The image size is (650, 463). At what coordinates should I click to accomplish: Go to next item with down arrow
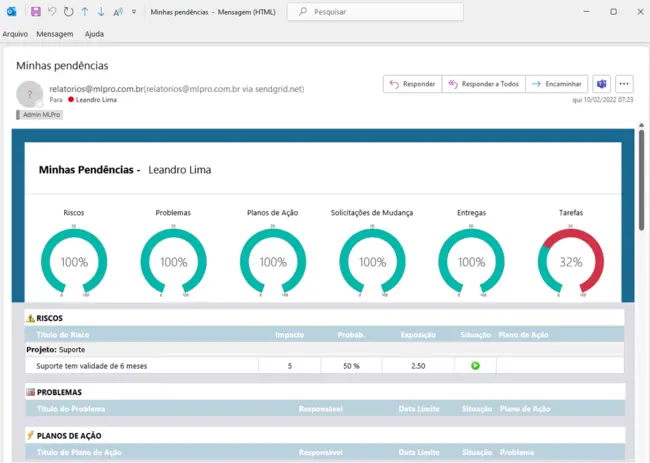click(101, 12)
